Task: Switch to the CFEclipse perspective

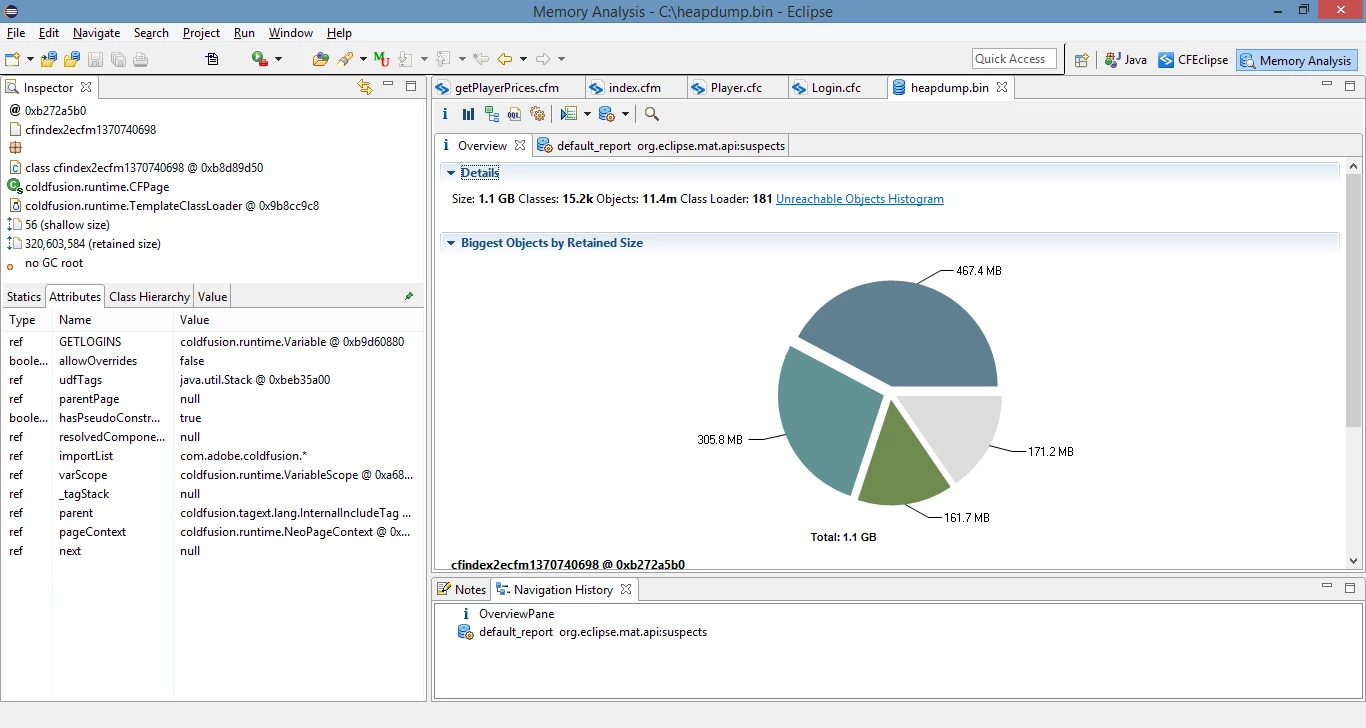Action: pos(1193,60)
